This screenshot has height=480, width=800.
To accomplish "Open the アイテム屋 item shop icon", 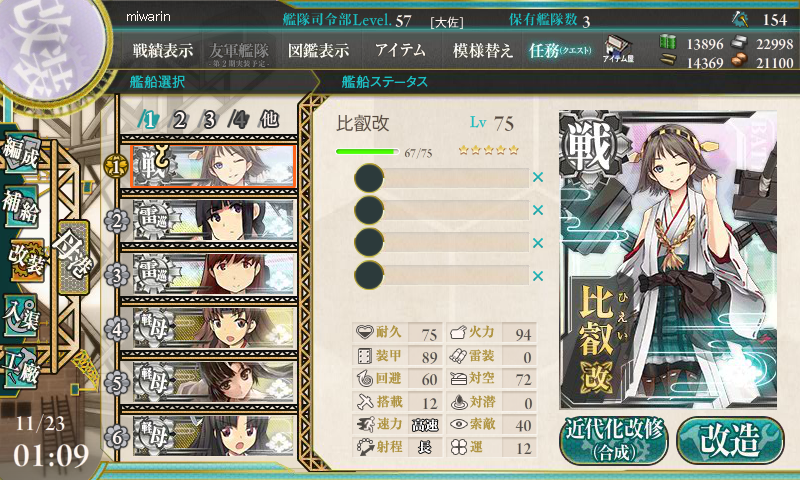I will click(x=618, y=50).
